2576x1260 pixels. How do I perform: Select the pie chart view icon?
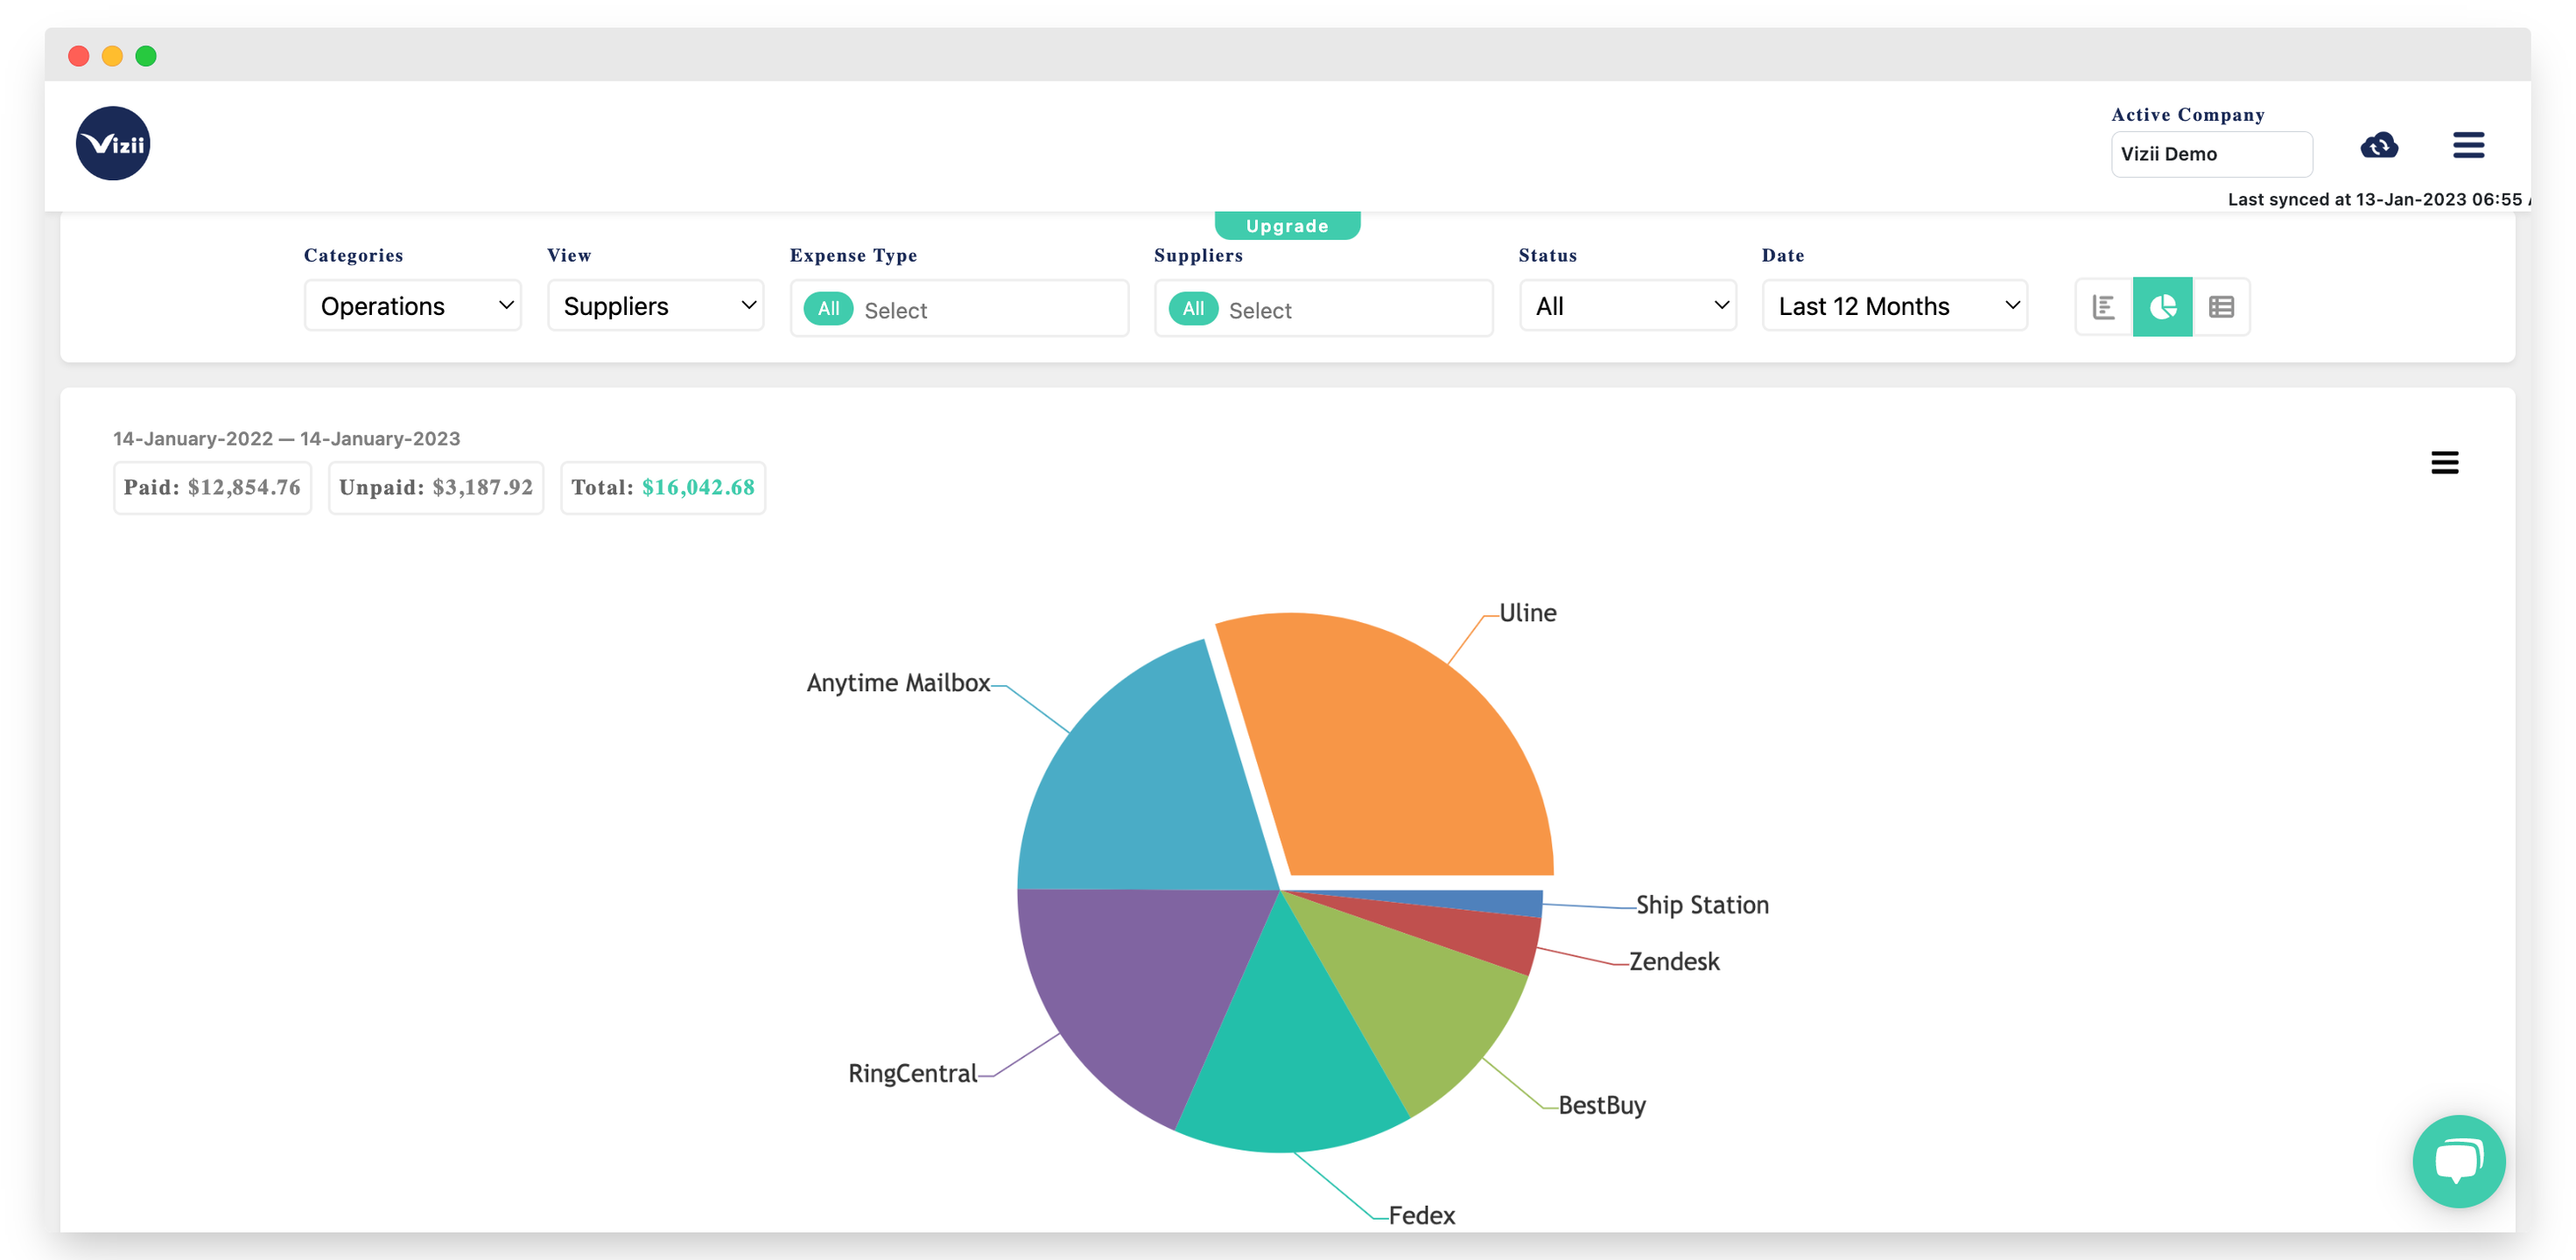pyautogui.click(x=2162, y=307)
